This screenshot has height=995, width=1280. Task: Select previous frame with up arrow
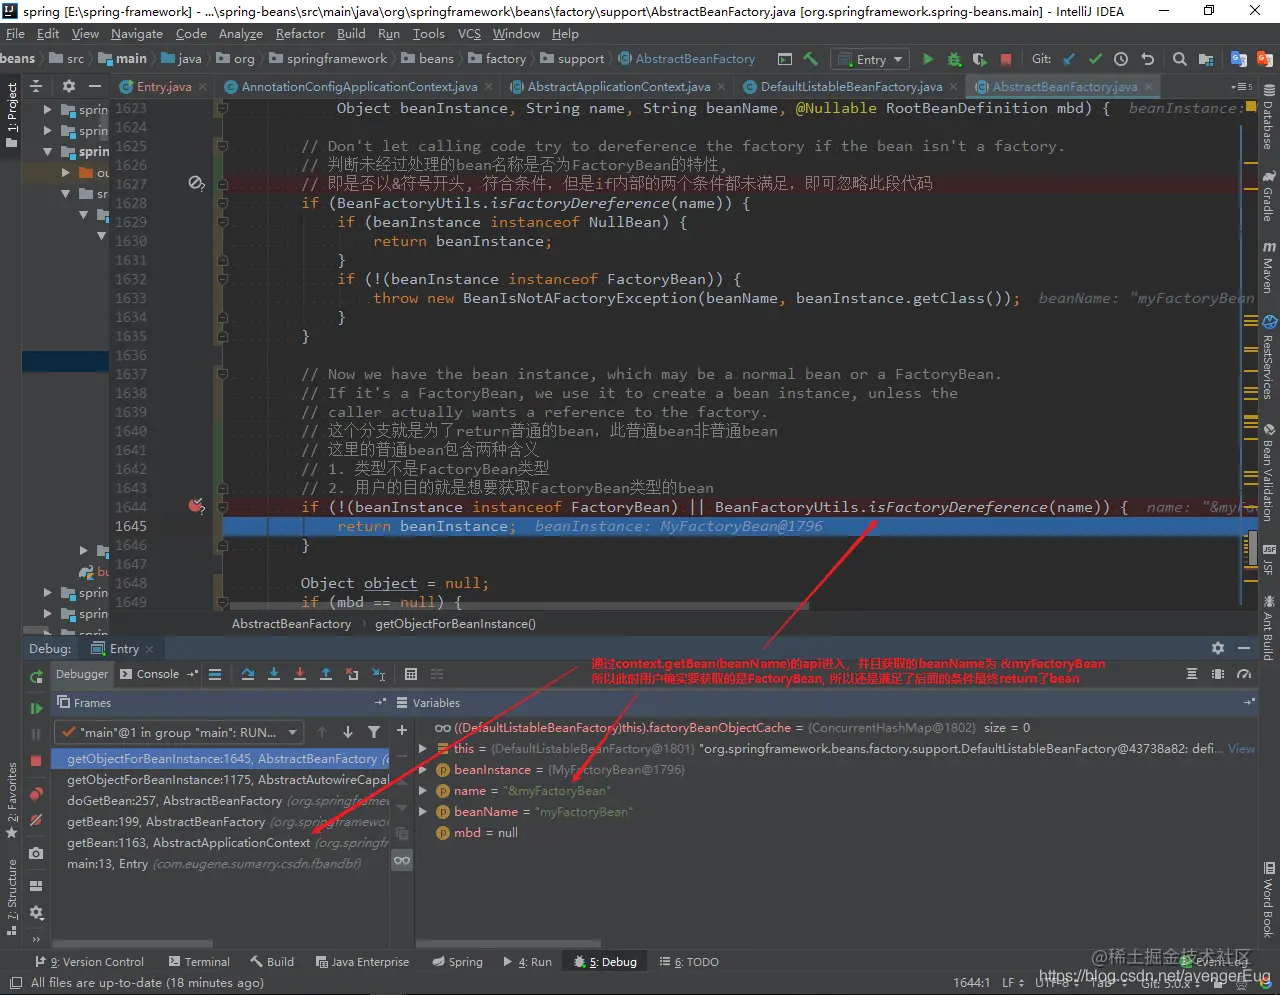click(322, 732)
